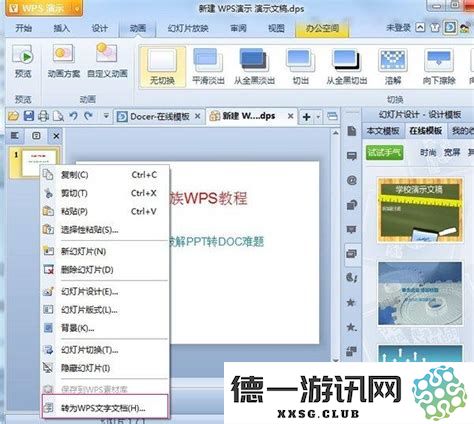Choose 幻灯片设计(E)... in context menu
The width and height of the screenshot is (474, 424).
pyautogui.click(x=105, y=292)
